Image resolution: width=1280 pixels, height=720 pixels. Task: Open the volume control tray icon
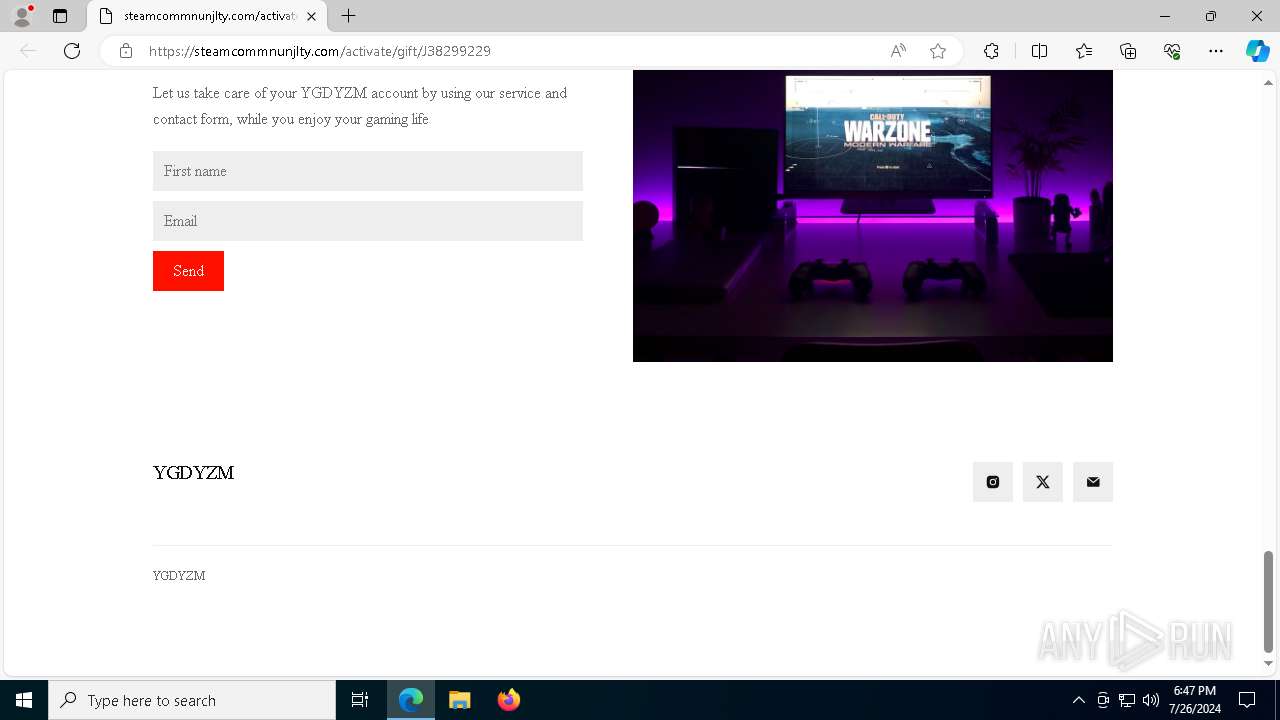pyautogui.click(x=1151, y=700)
